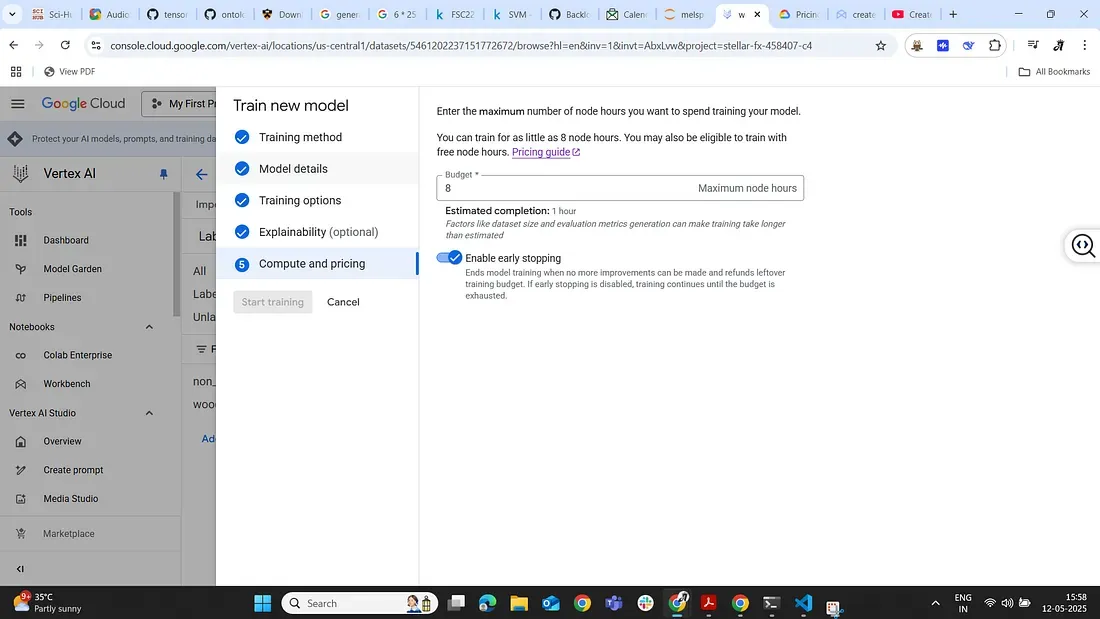Launch Colab Enterprise notebook
This screenshot has width=1100, height=619.
[x=80, y=355]
